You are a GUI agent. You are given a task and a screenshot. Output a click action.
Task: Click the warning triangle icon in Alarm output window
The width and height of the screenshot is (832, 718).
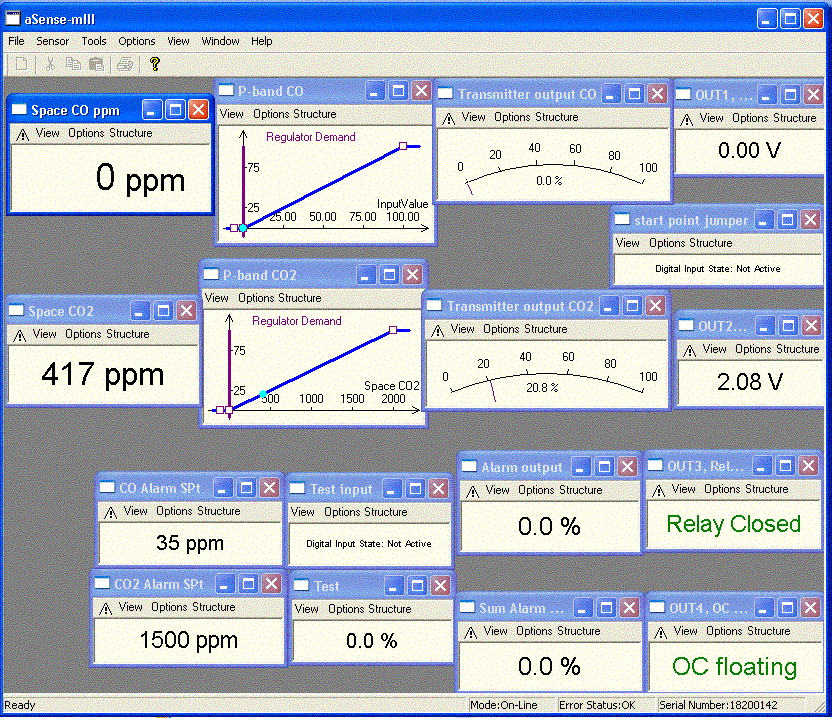tap(472, 491)
